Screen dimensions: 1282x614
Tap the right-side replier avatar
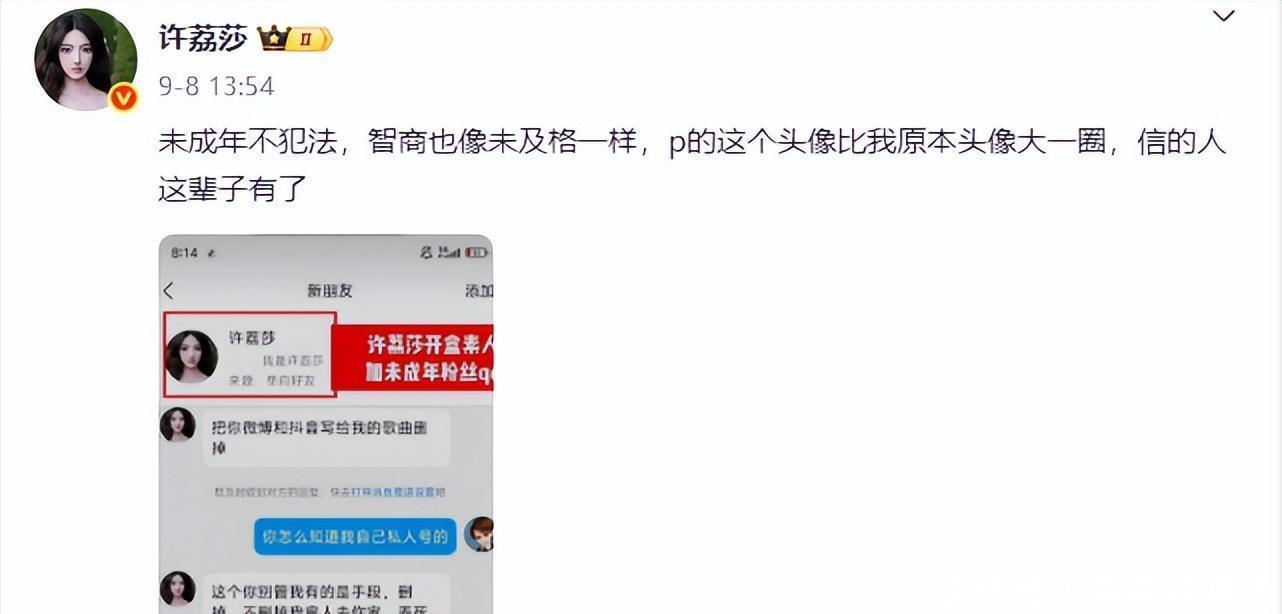click(480, 535)
